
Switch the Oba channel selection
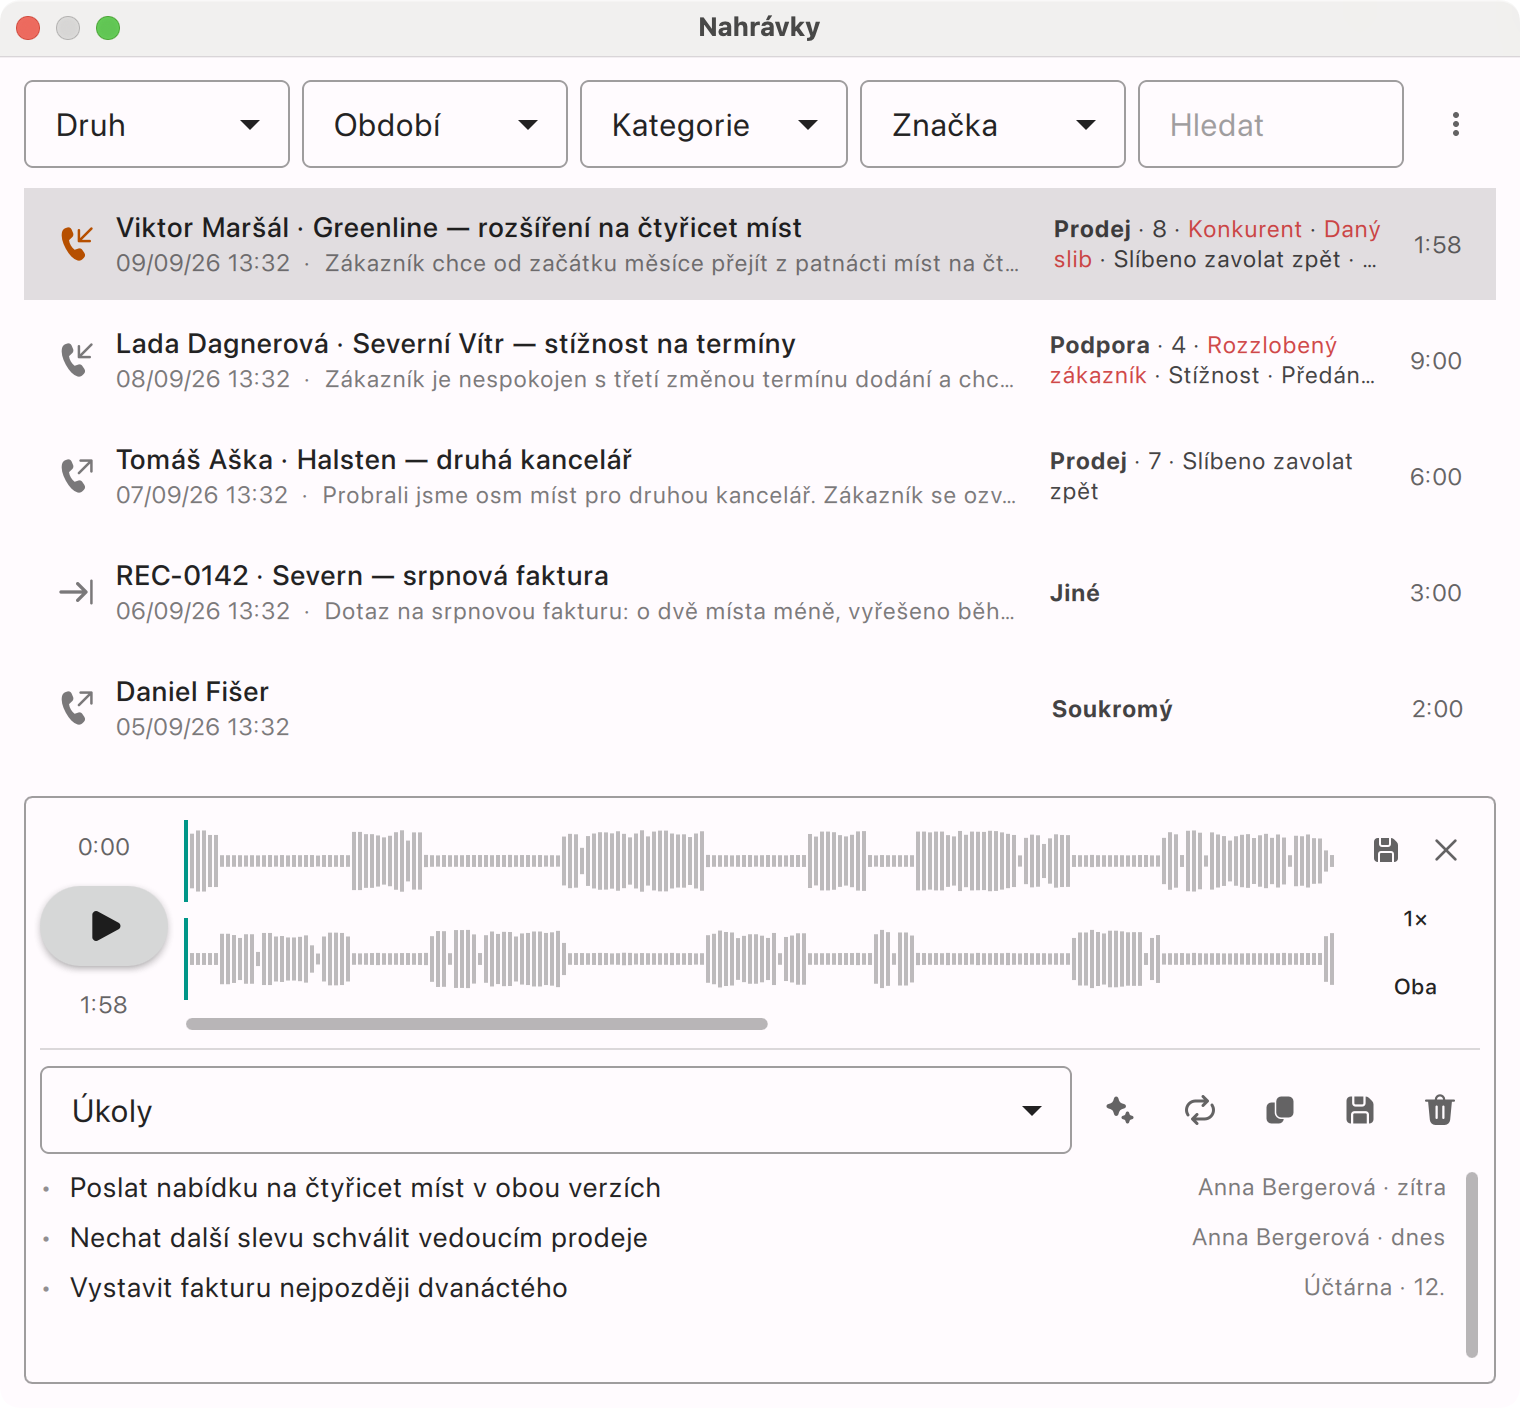[x=1415, y=987]
